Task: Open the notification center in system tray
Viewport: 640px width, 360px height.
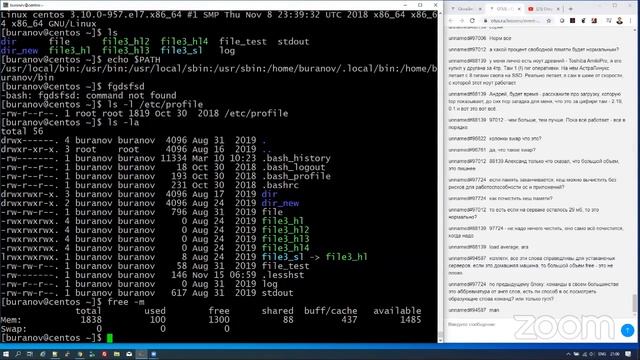Action: point(628,354)
